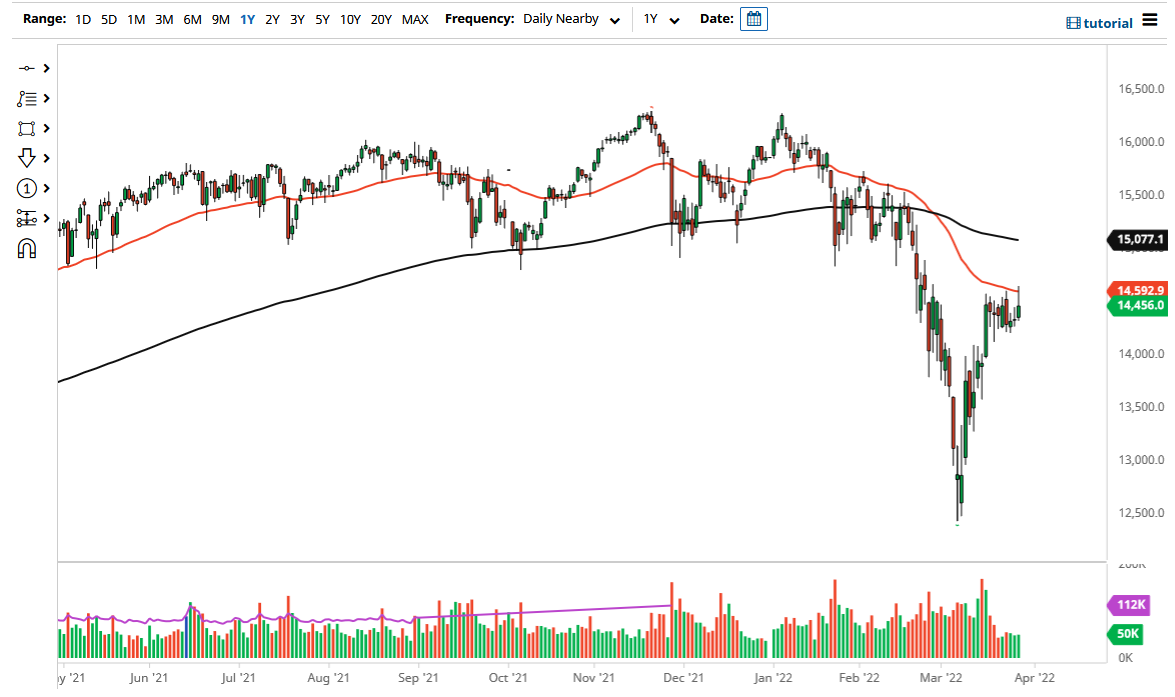Switch to the 3M range
The height and width of the screenshot is (697, 1175).
pos(164,19)
